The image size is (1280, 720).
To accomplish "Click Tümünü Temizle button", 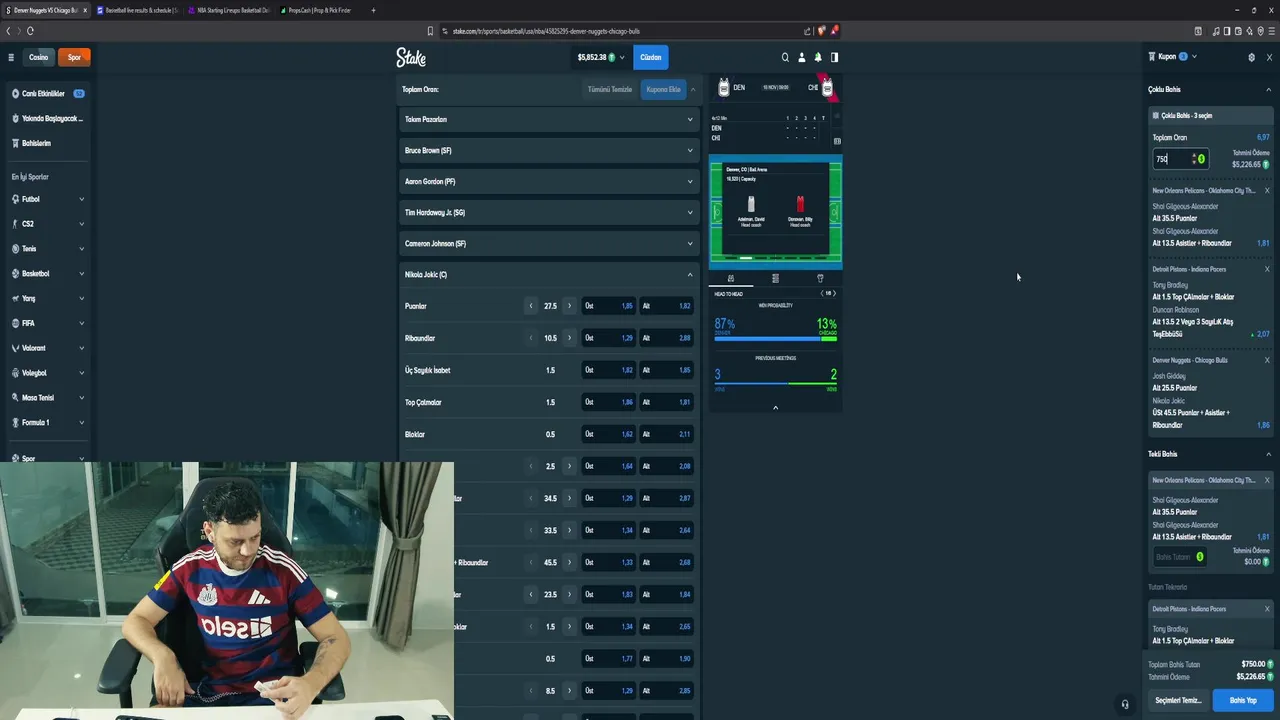I will pyautogui.click(x=610, y=89).
